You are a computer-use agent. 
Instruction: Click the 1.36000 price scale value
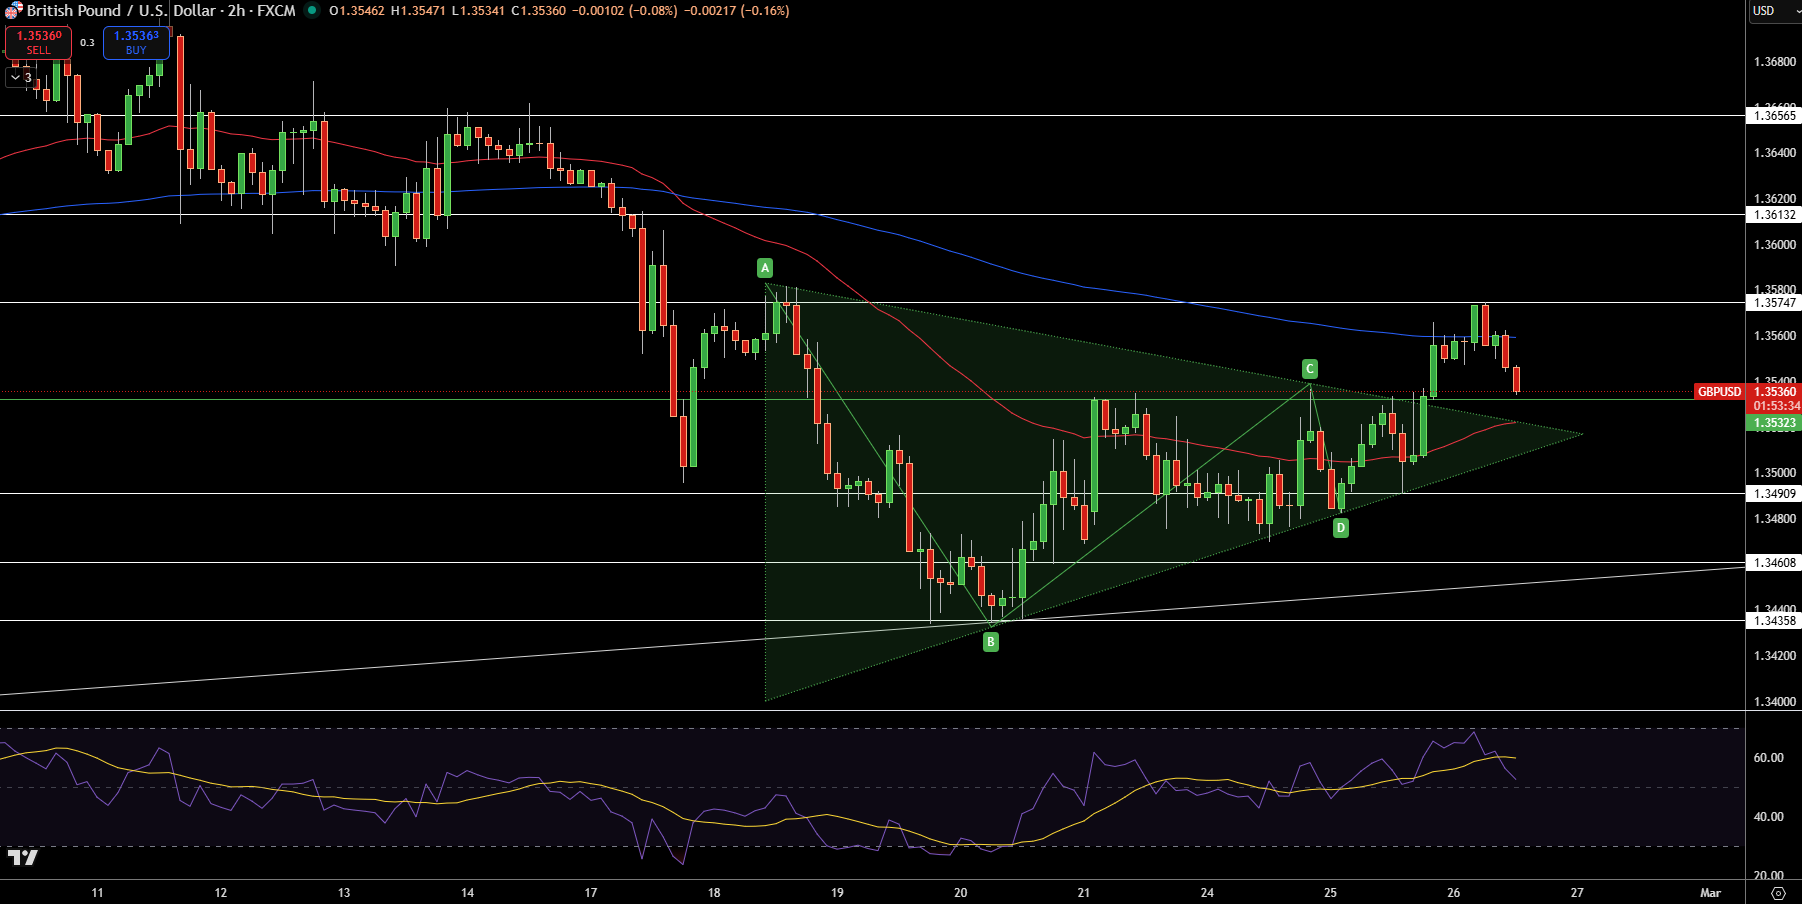(1775, 245)
